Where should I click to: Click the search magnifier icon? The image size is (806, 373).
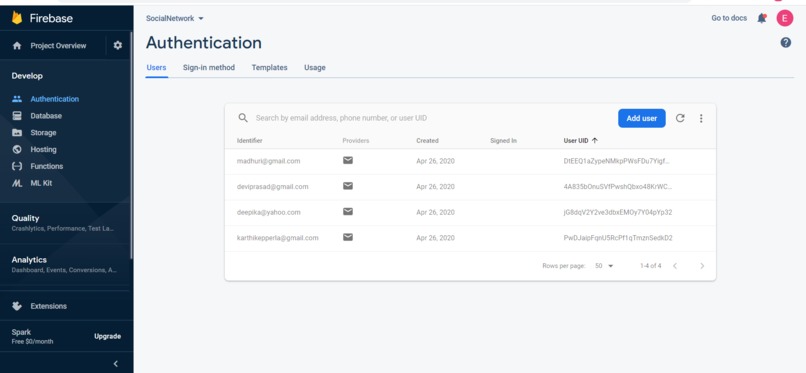(x=243, y=118)
